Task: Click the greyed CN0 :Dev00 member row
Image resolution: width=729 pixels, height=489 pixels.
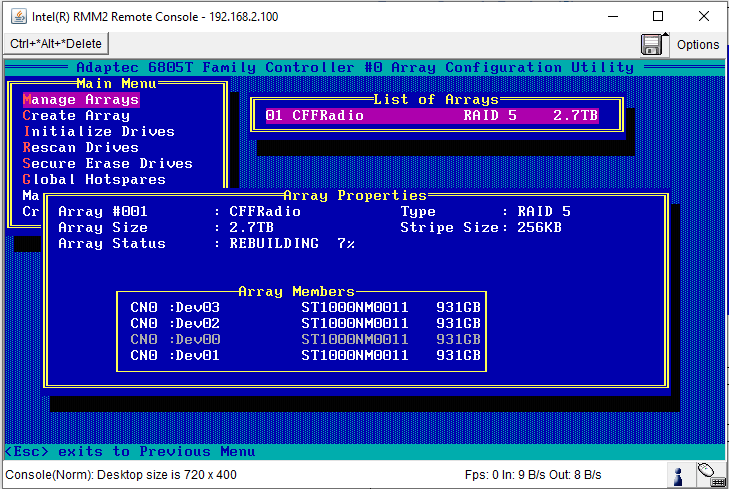Action: (305, 339)
